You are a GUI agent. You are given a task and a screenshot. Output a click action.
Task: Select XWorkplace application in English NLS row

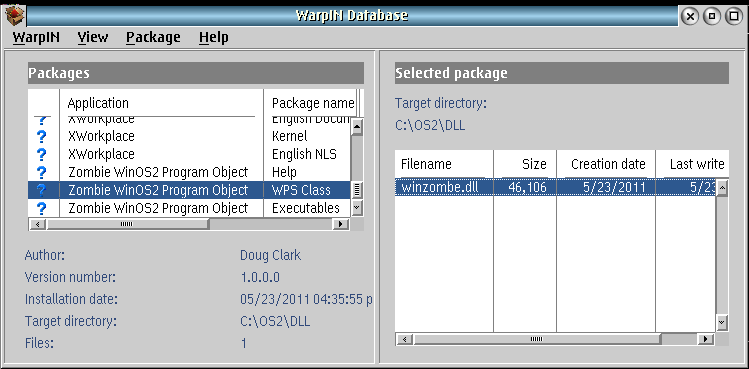tap(101, 154)
